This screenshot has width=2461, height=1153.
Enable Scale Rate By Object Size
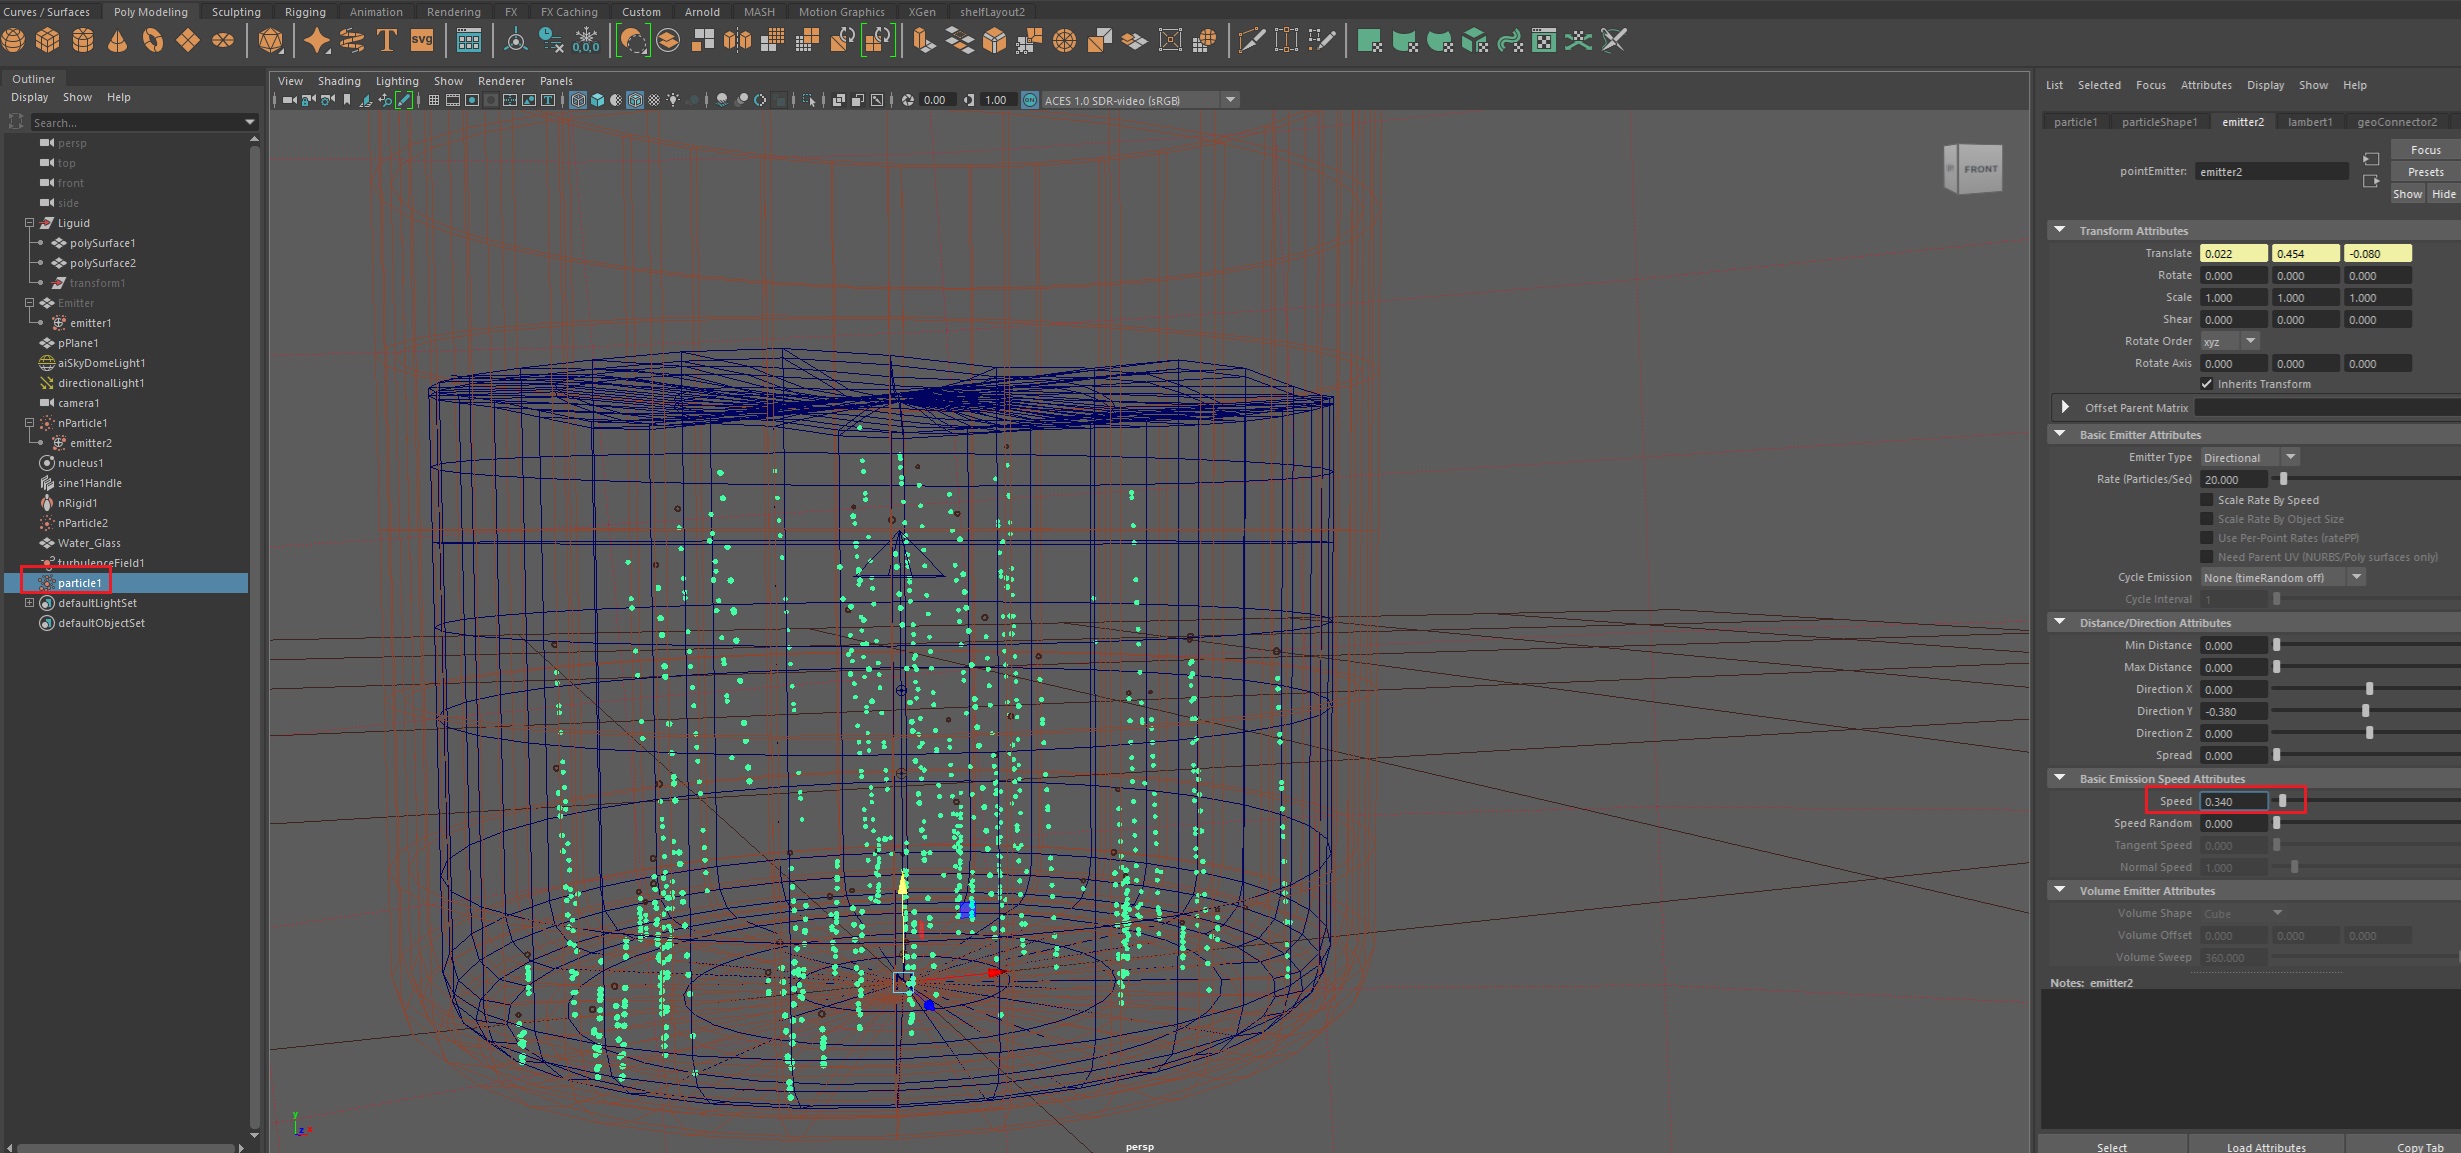click(2207, 519)
